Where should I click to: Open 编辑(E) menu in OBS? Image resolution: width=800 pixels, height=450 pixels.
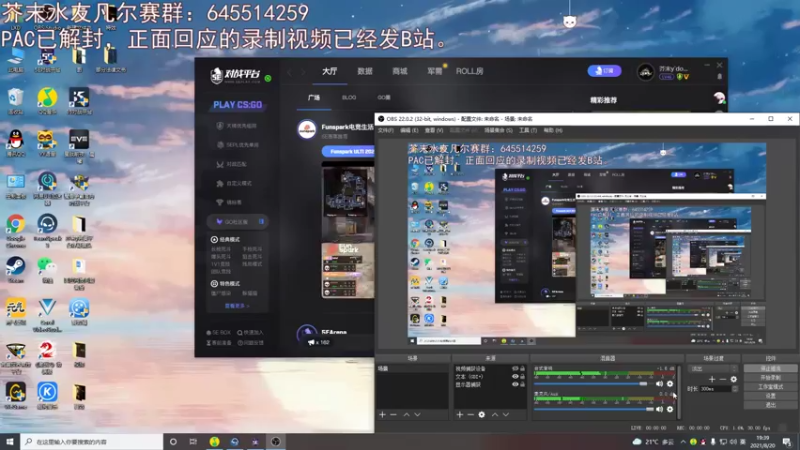pyautogui.click(x=409, y=131)
